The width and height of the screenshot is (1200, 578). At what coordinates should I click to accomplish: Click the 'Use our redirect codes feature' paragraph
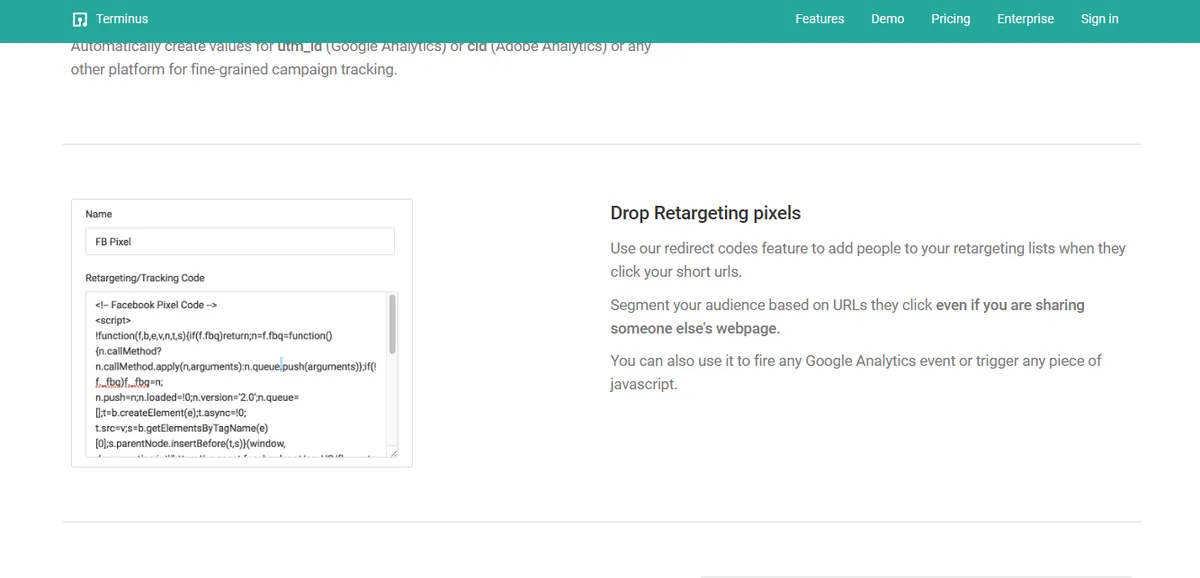pyautogui.click(x=867, y=260)
